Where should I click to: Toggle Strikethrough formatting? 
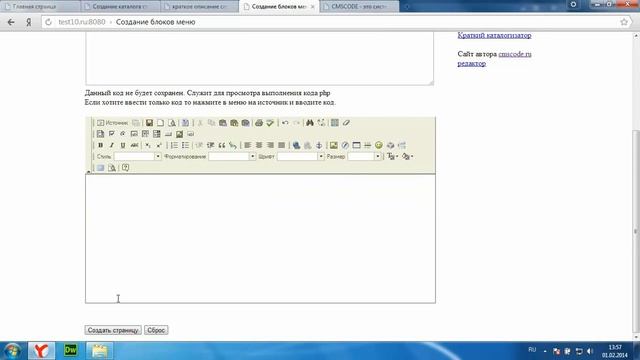tap(134, 145)
